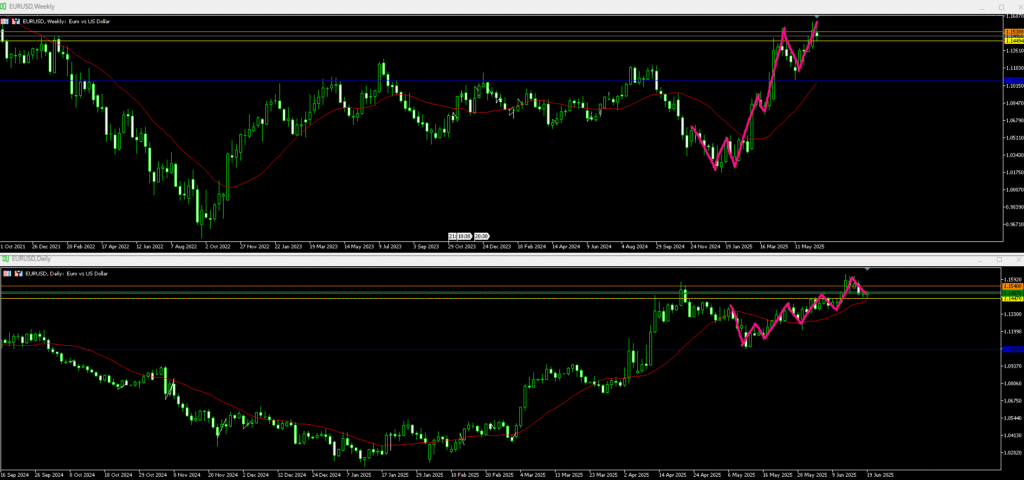
Task: Click 1.08060 on Daily price scale
Action: [1013, 383]
